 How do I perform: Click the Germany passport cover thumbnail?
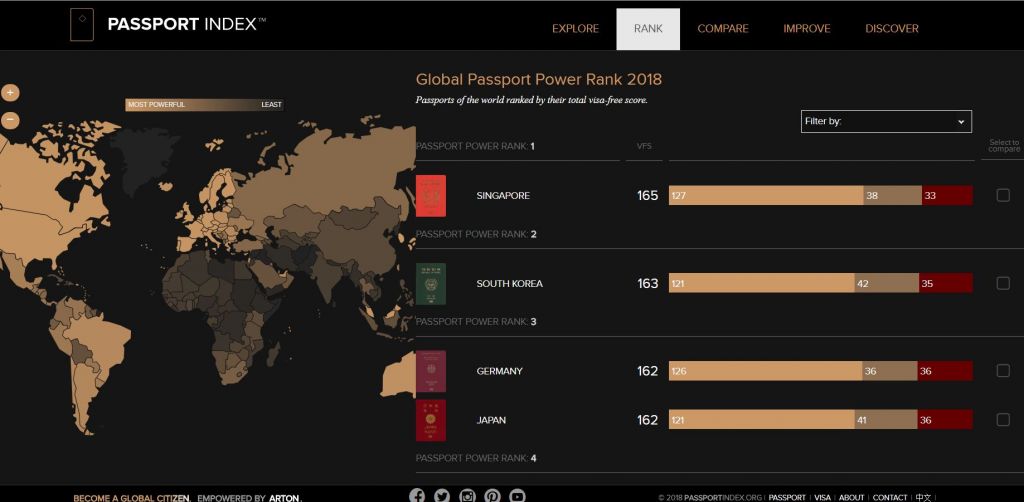431,371
